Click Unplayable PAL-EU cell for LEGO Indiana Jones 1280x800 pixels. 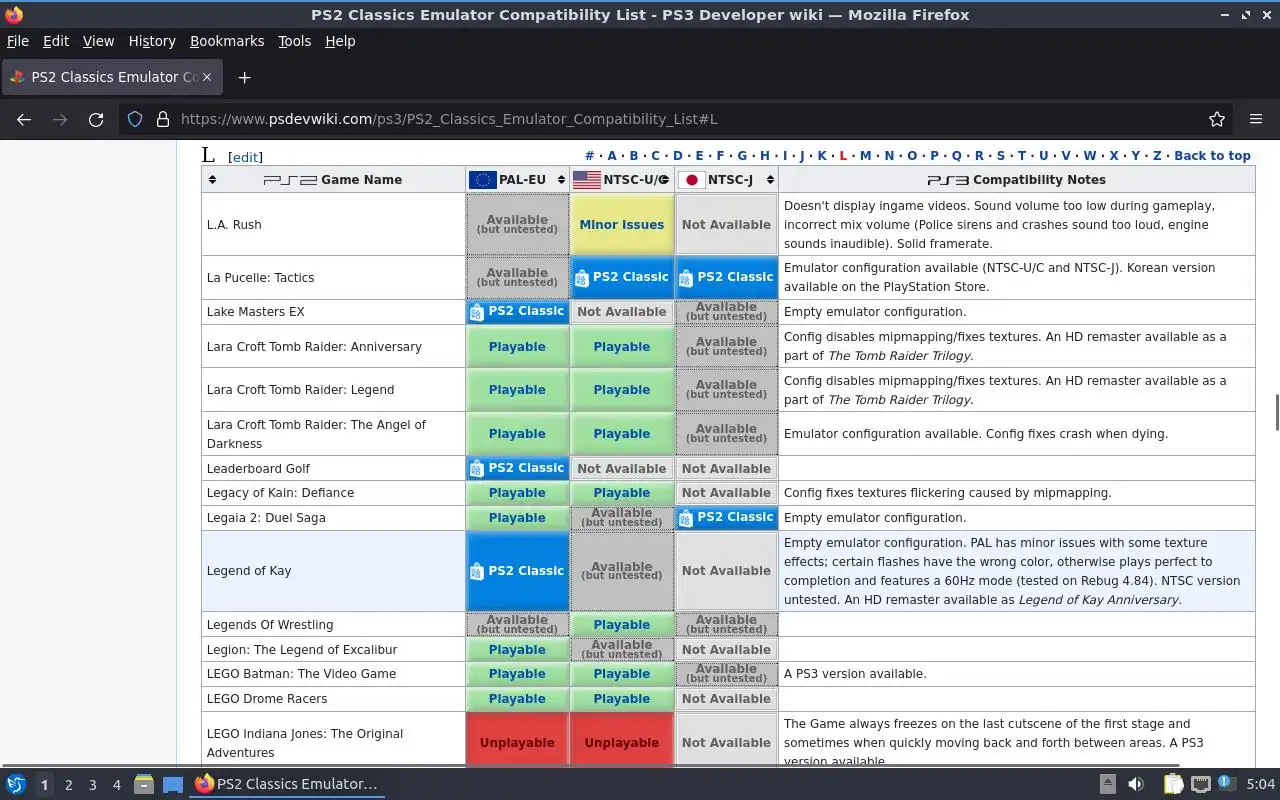click(517, 741)
